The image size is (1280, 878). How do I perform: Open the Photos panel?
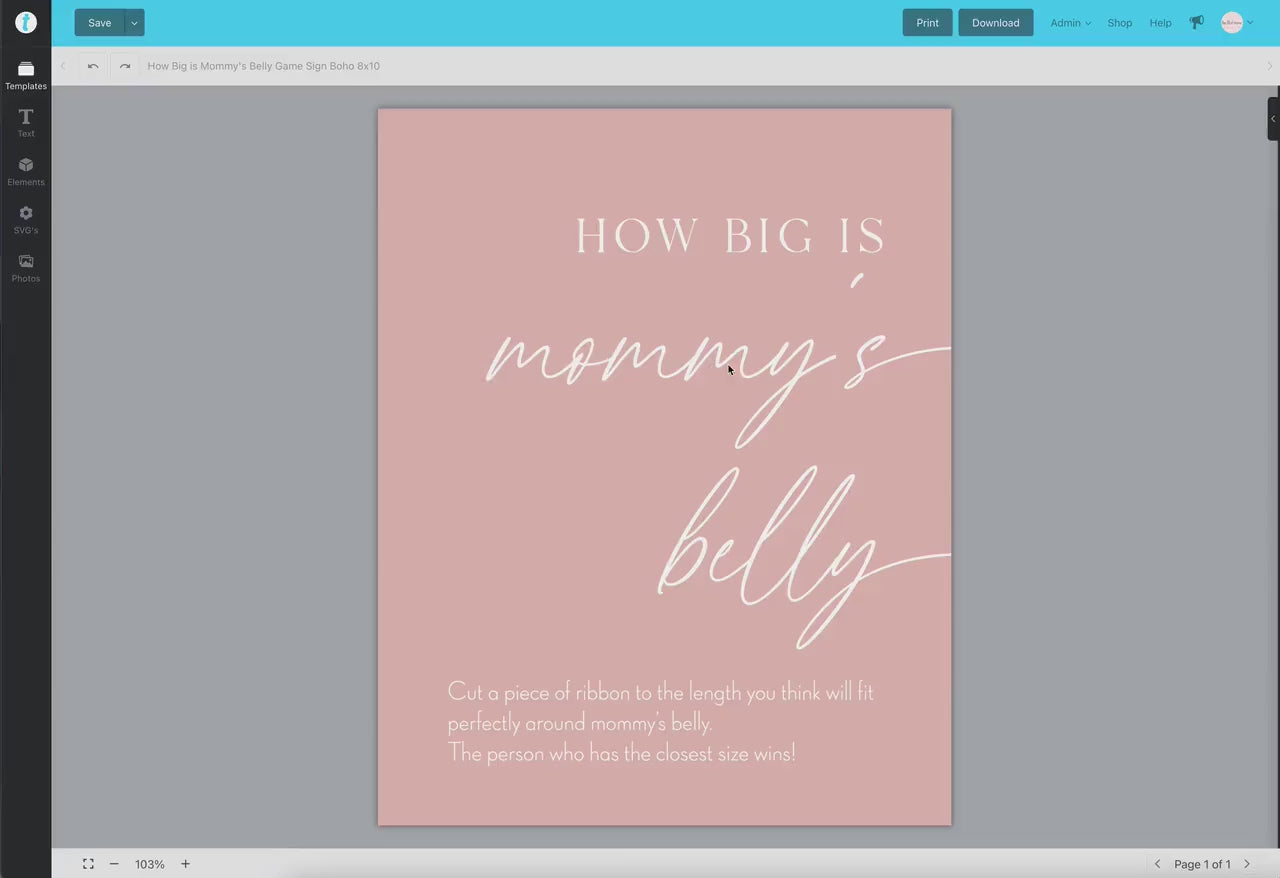(26, 268)
